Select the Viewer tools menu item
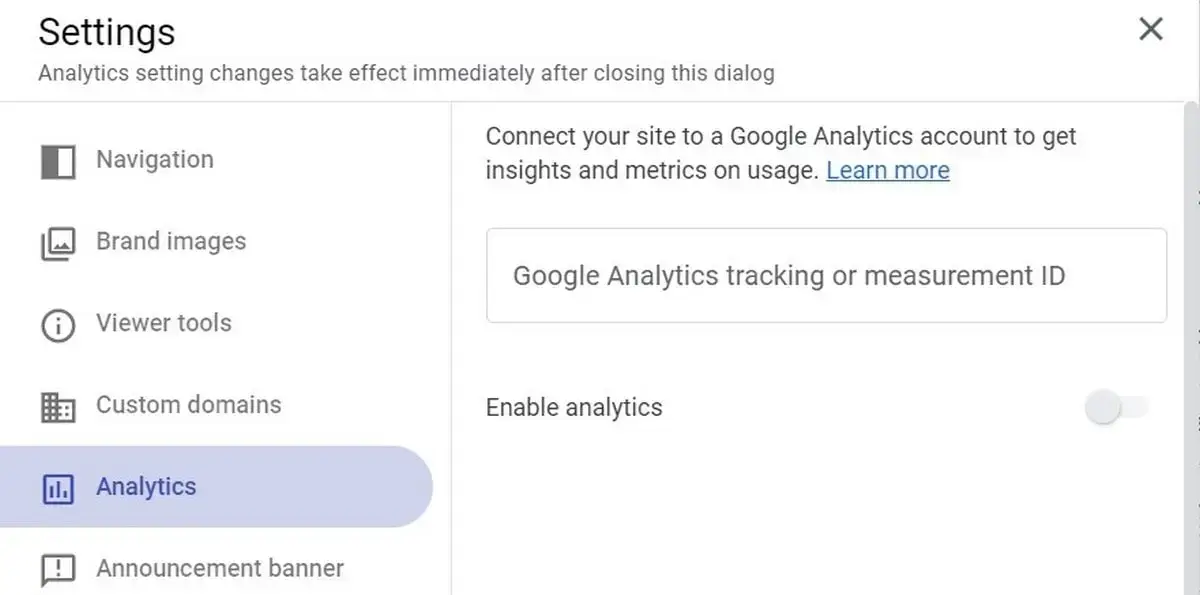 coord(163,323)
